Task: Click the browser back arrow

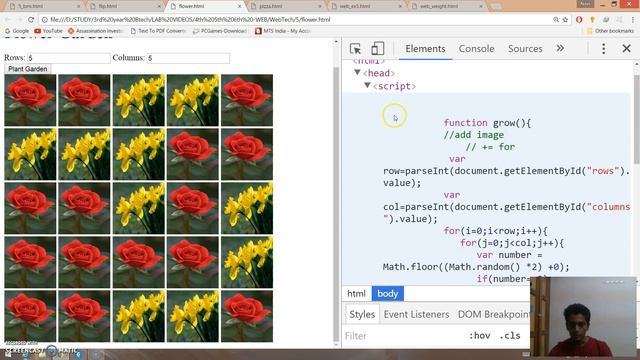Action: (8, 20)
